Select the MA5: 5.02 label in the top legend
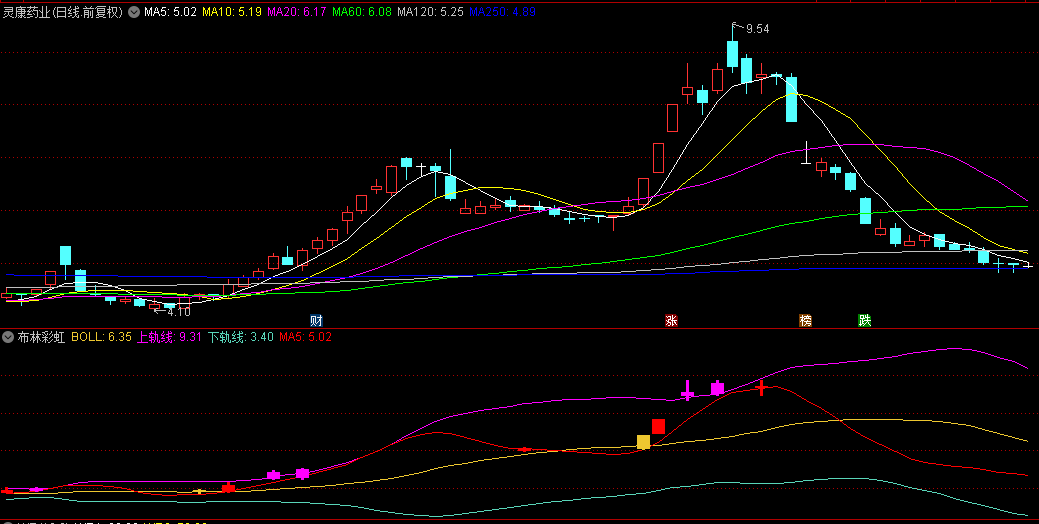Image resolution: width=1039 pixels, height=524 pixels. click(x=170, y=12)
